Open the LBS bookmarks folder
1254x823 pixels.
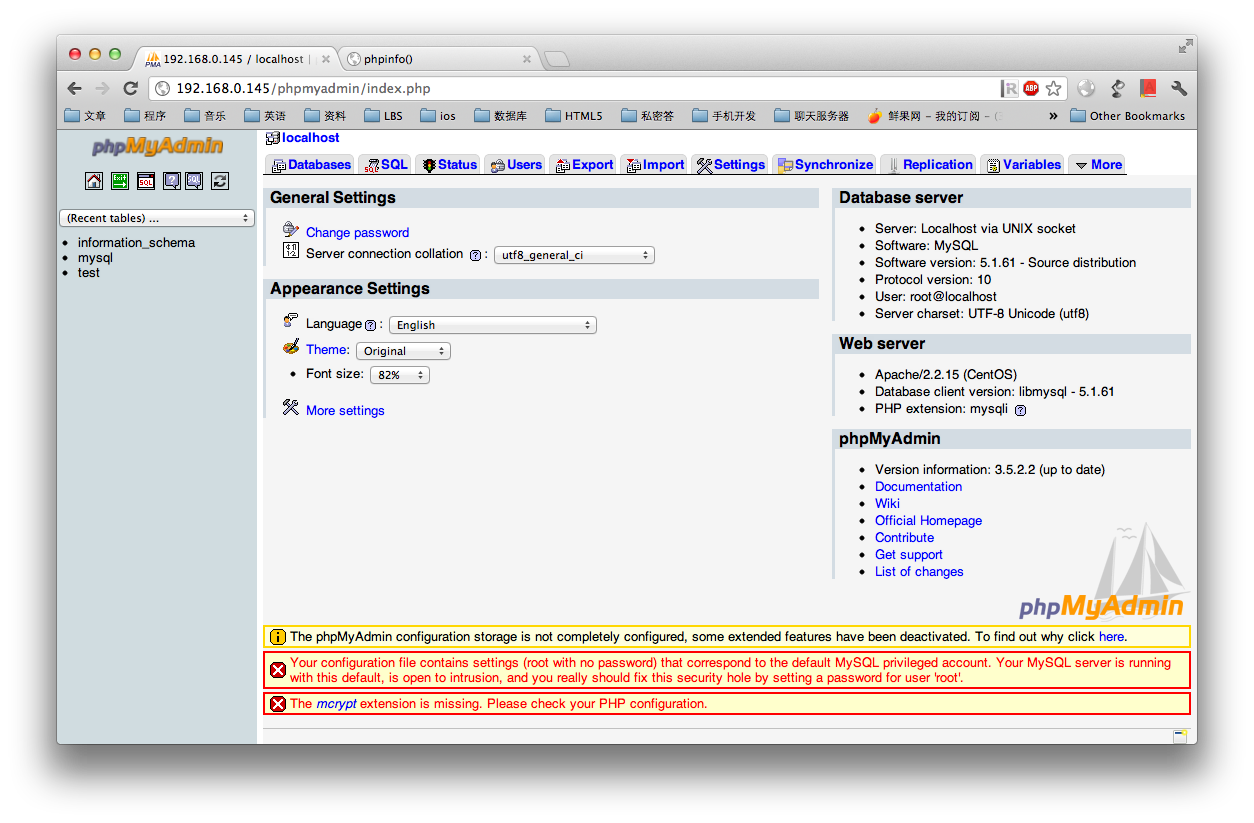point(383,116)
